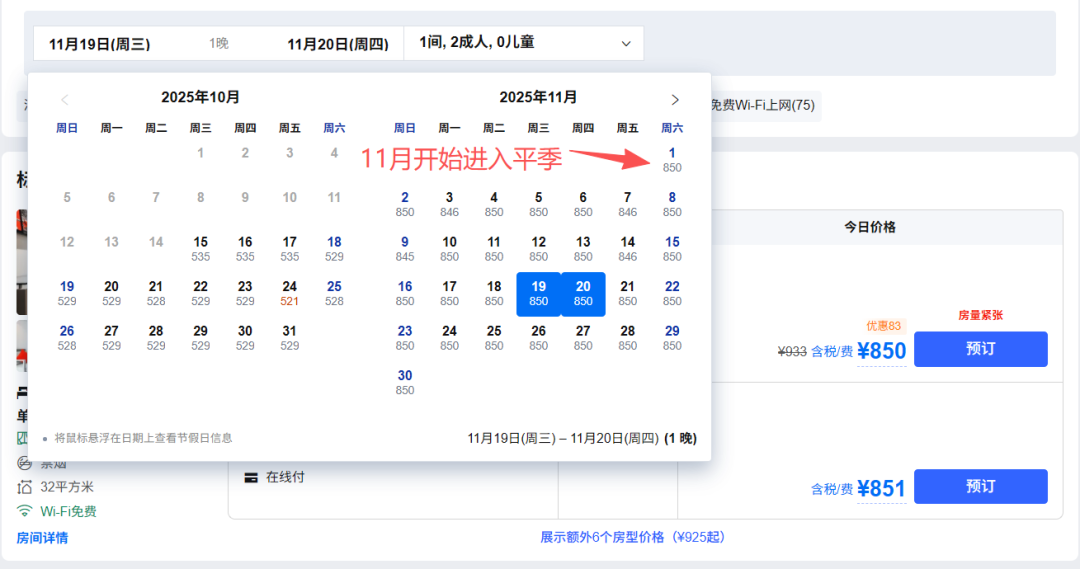The height and width of the screenshot is (569, 1080).
Task: Click the 今日价格 column header
Action: tap(870, 227)
